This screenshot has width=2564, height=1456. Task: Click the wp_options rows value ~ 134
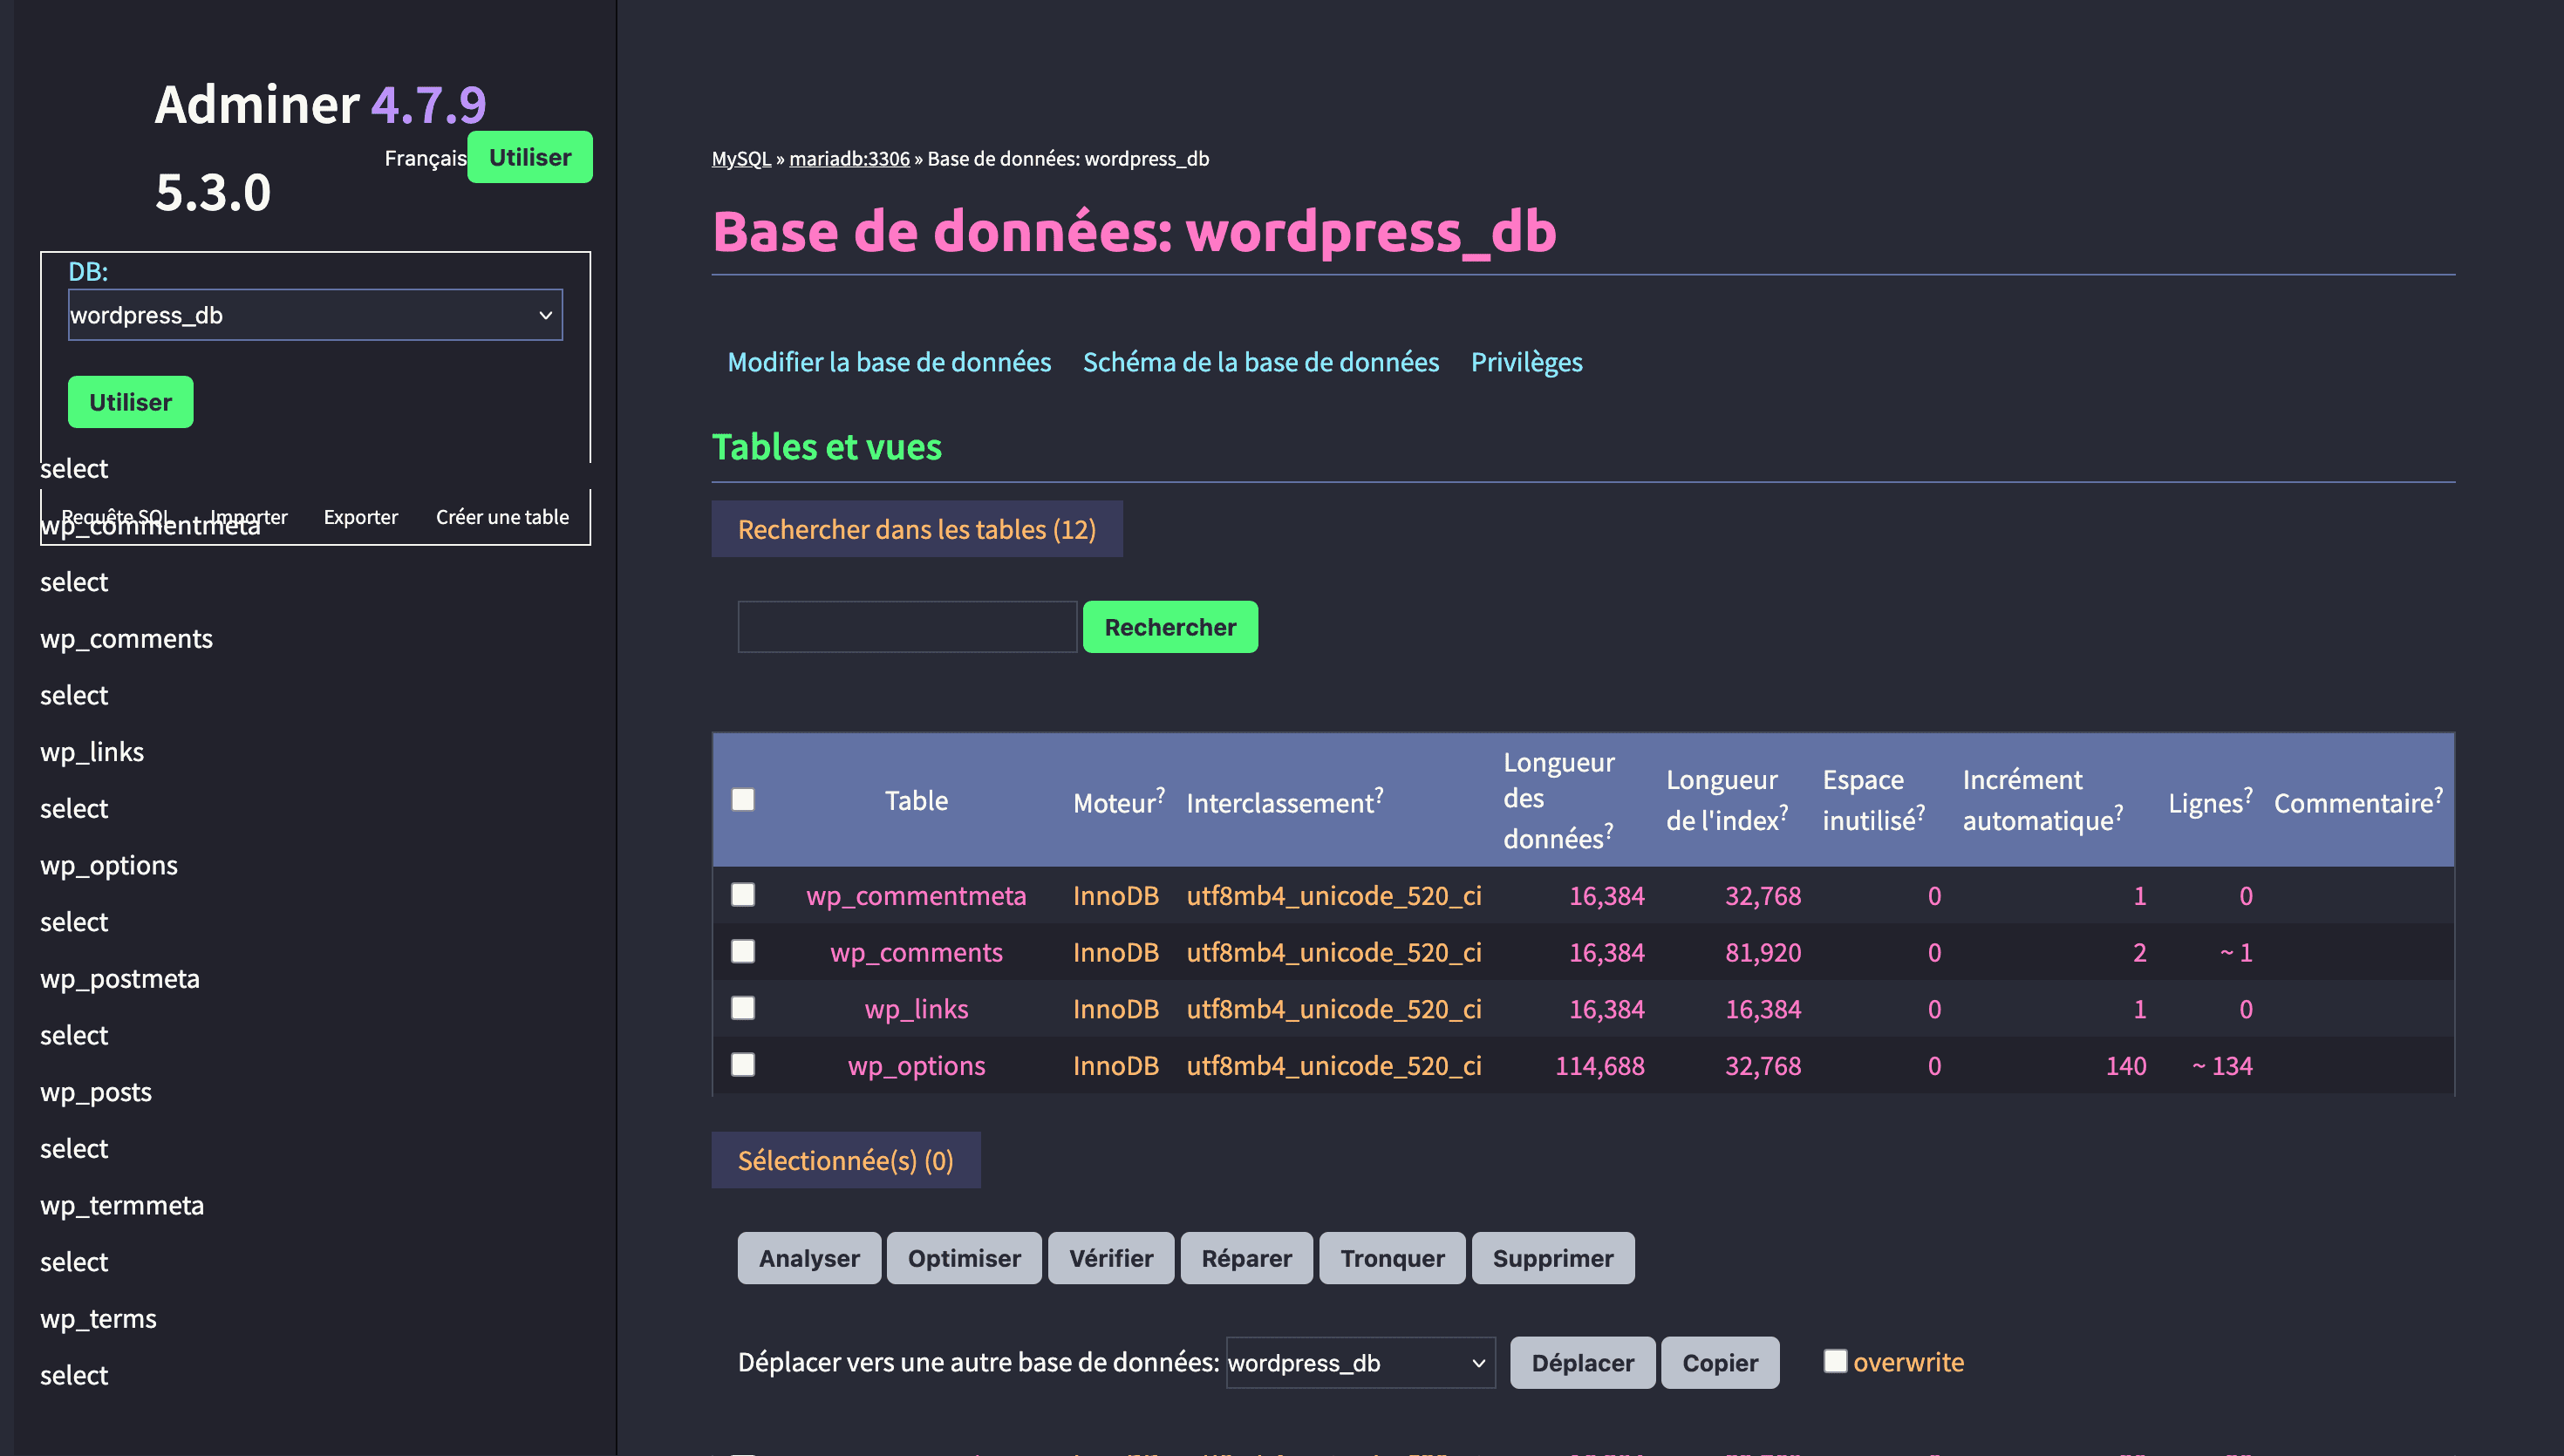2222,1065
